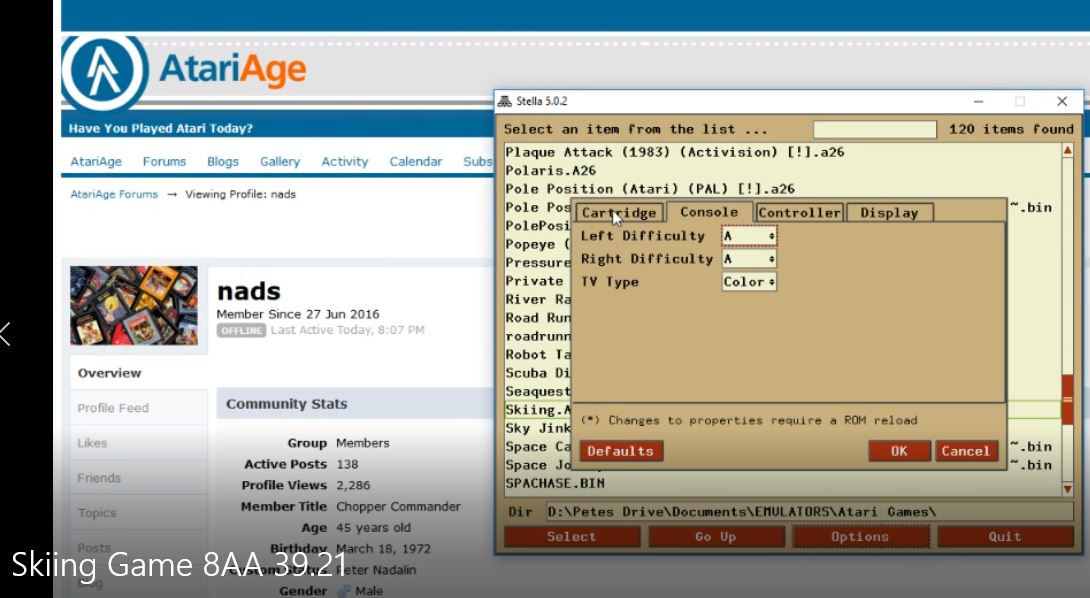Switch to the Controller tab
Viewport: 1090px width, 598px height.
[x=799, y=213]
